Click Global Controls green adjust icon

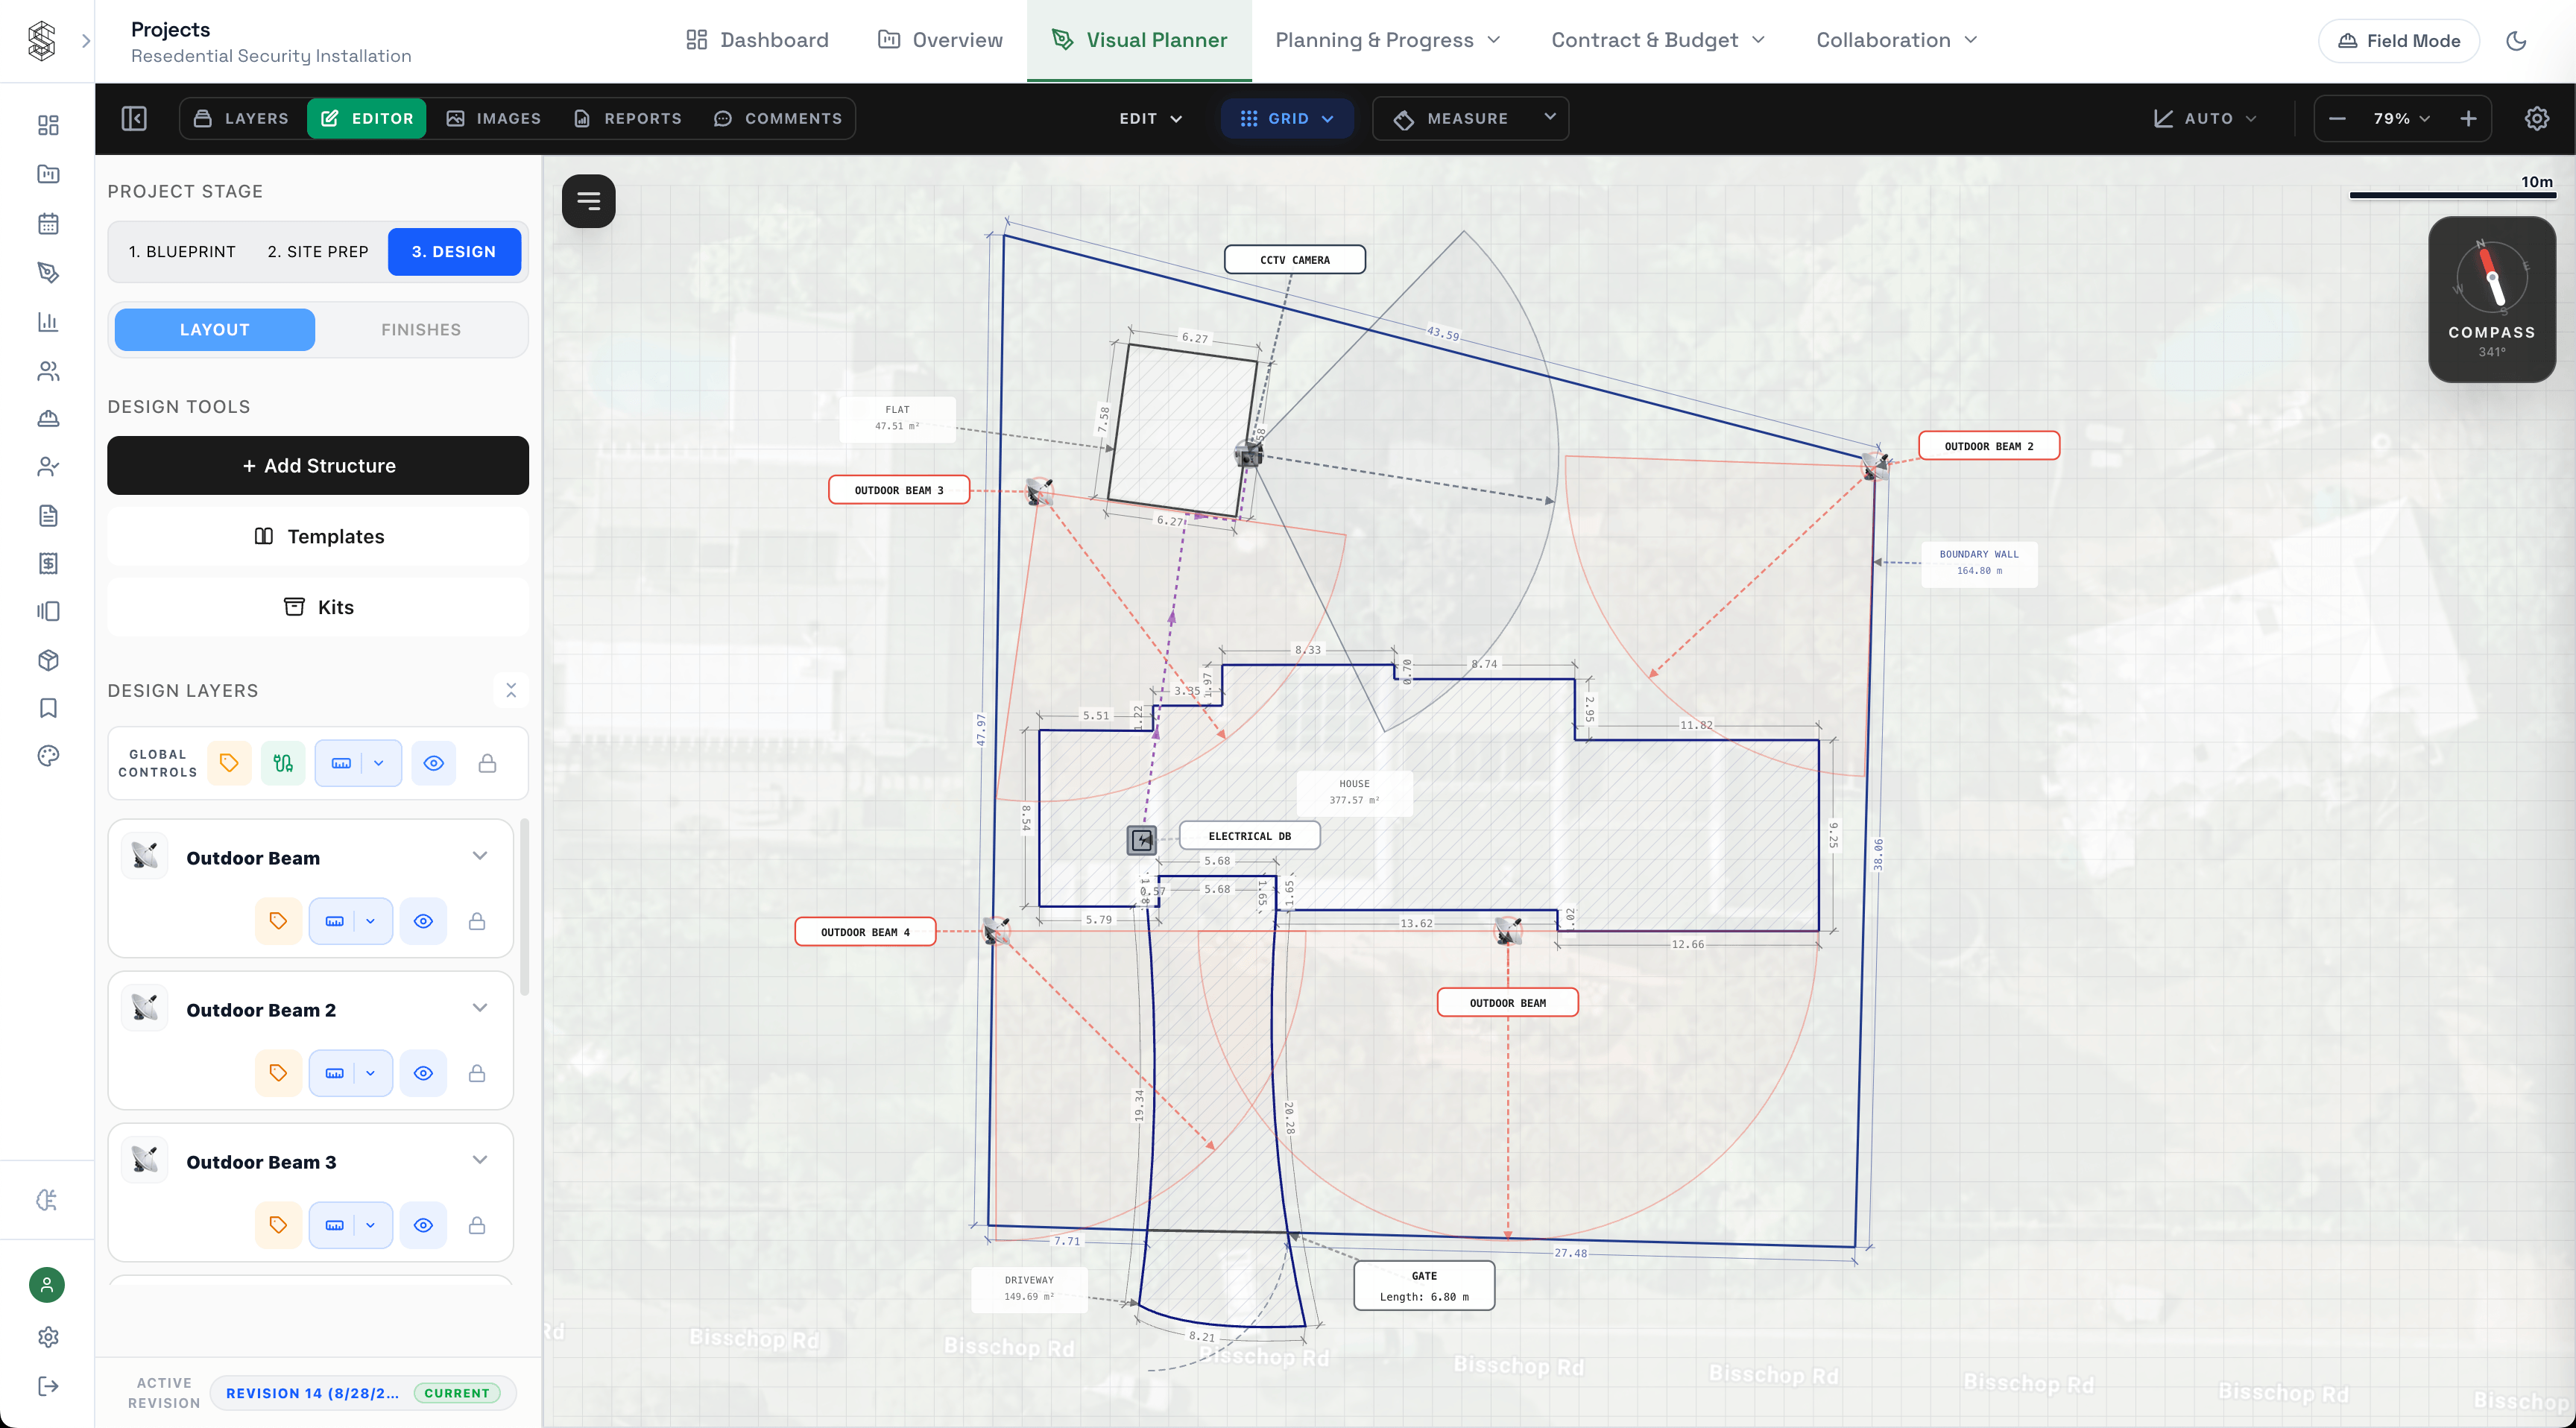click(x=283, y=763)
